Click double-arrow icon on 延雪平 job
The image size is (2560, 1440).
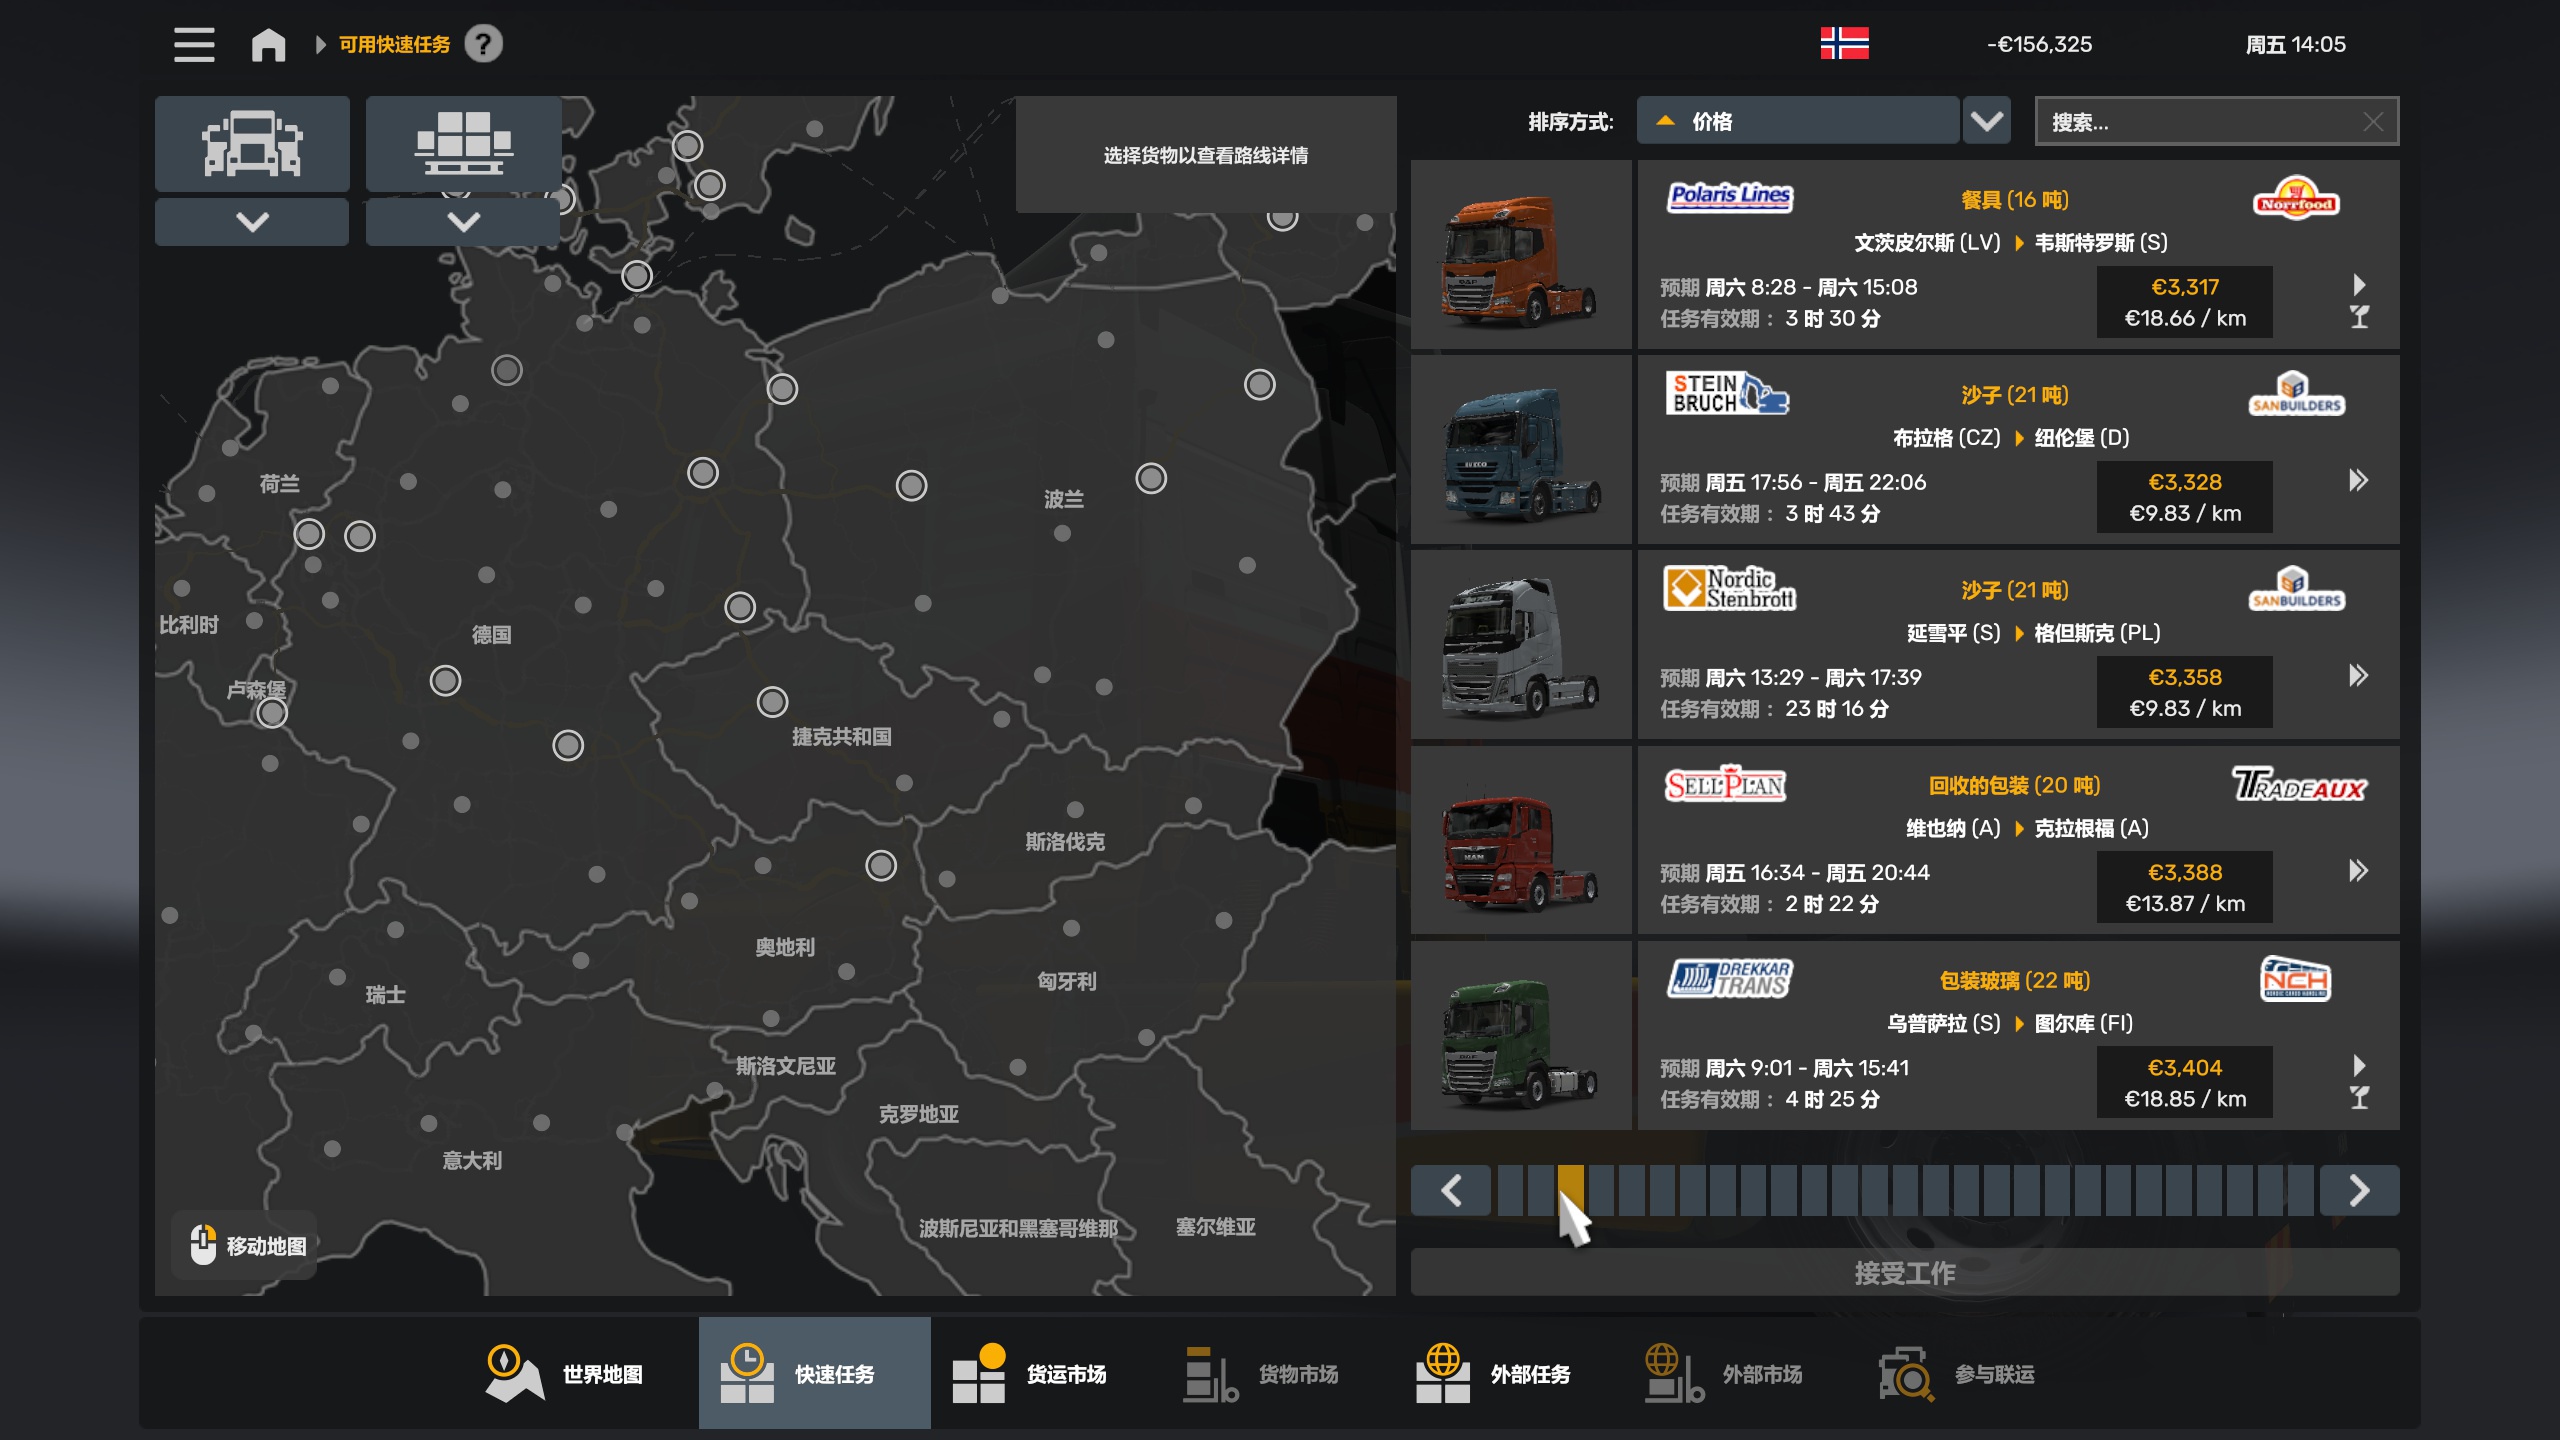tap(2359, 675)
